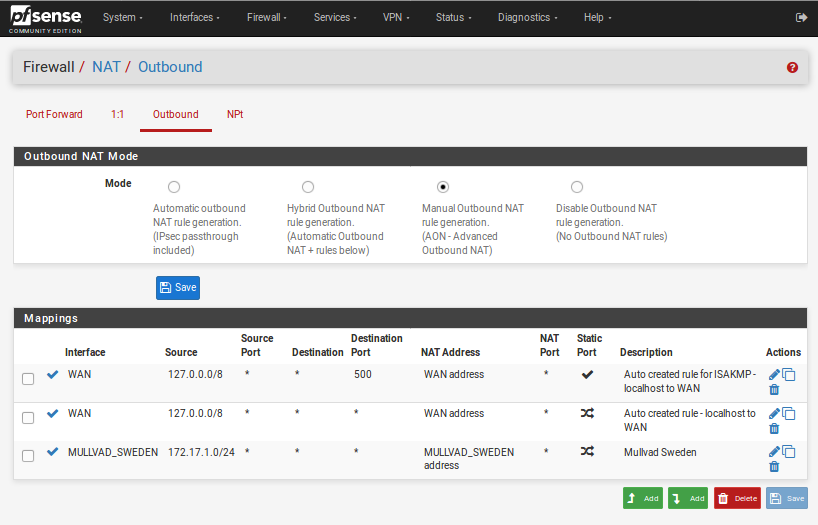Edit the ISAKMP localhost to WAN rule

point(774,374)
